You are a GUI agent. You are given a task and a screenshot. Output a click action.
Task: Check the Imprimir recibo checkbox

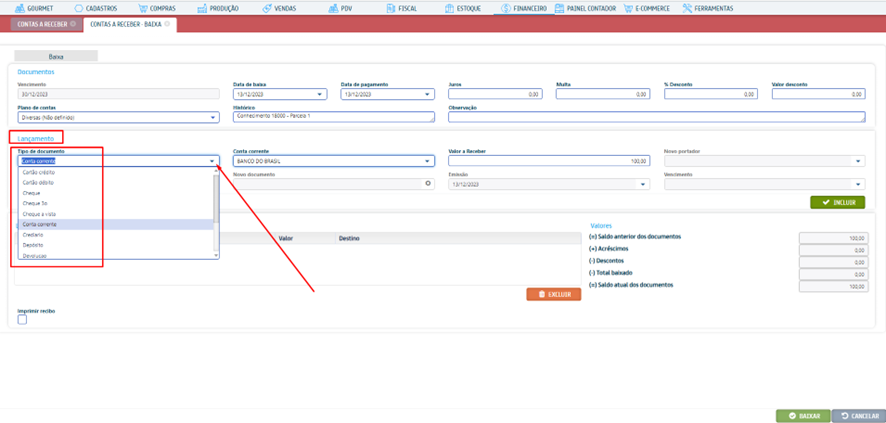(x=22, y=320)
